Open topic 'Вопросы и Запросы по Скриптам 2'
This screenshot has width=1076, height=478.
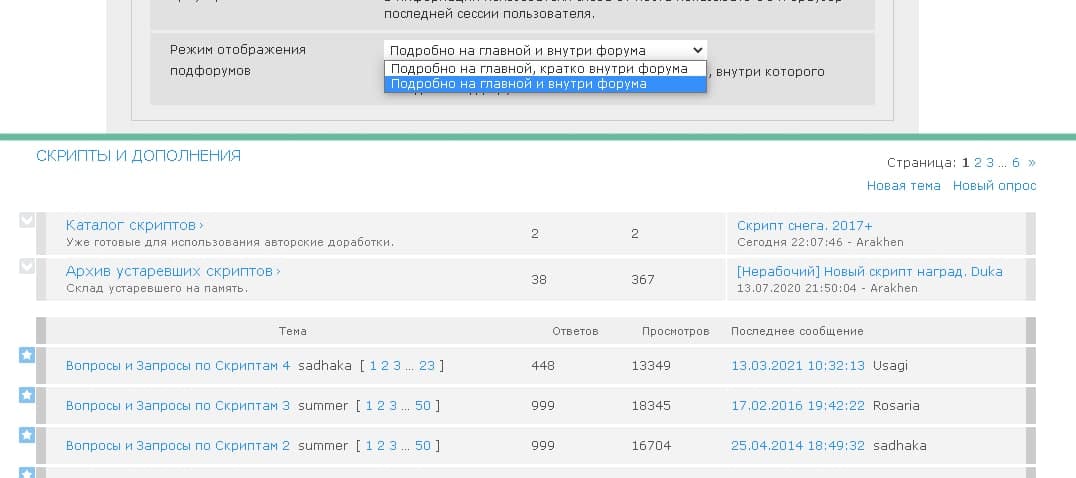[178, 445]
